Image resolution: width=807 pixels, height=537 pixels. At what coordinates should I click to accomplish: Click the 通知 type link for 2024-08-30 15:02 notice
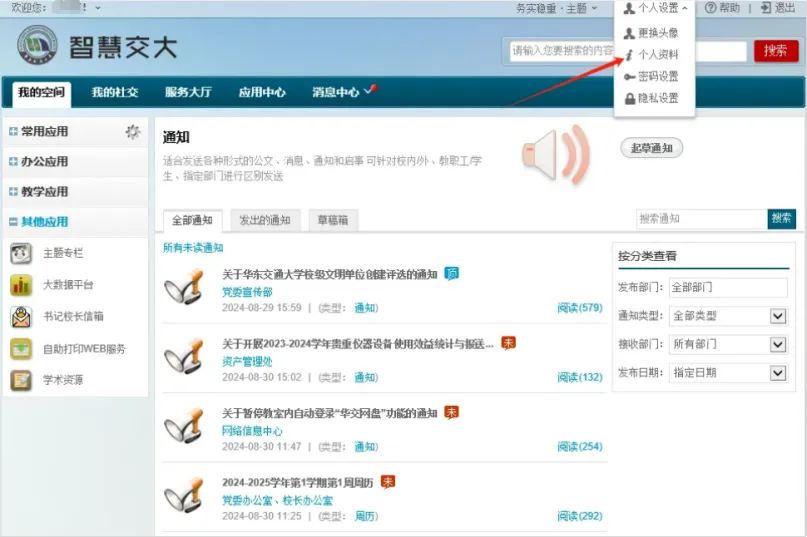(365, 377)
